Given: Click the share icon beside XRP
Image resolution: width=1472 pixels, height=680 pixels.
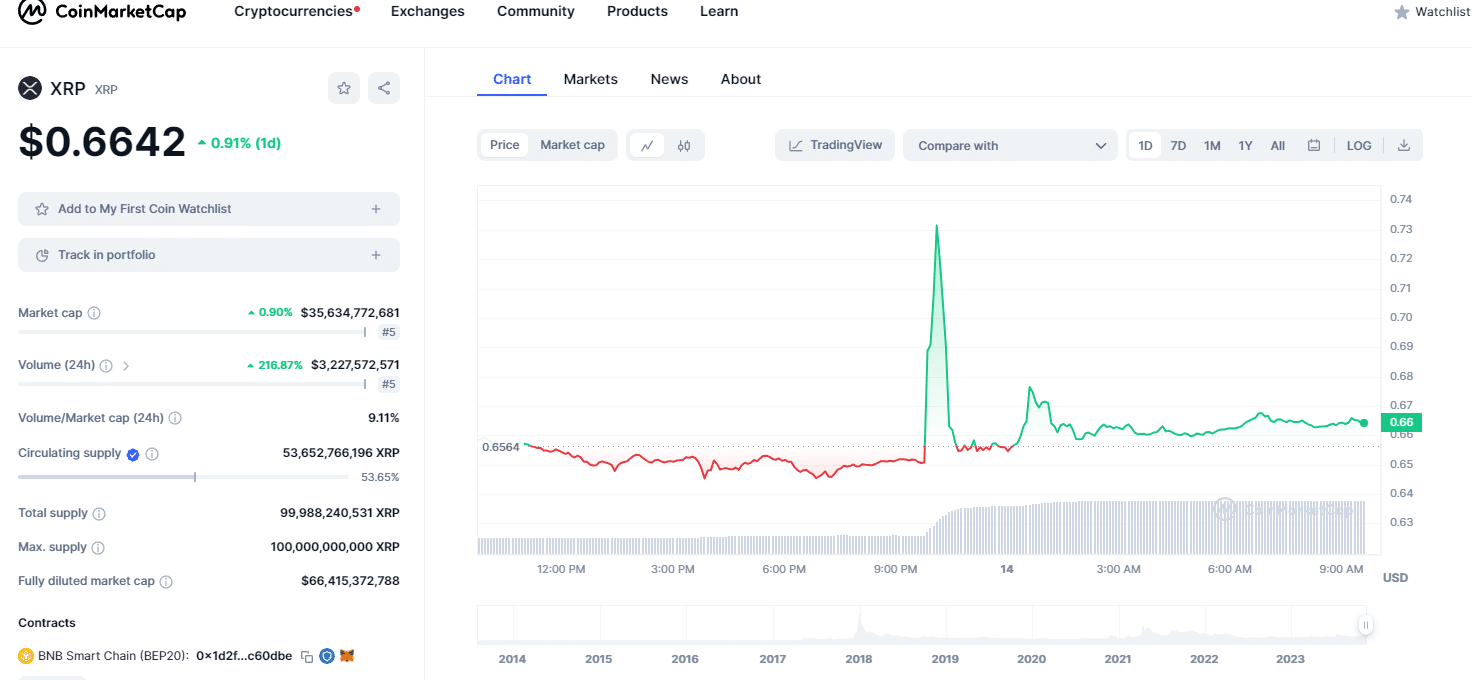Looking at the screenshot, I should coord(384,88).
